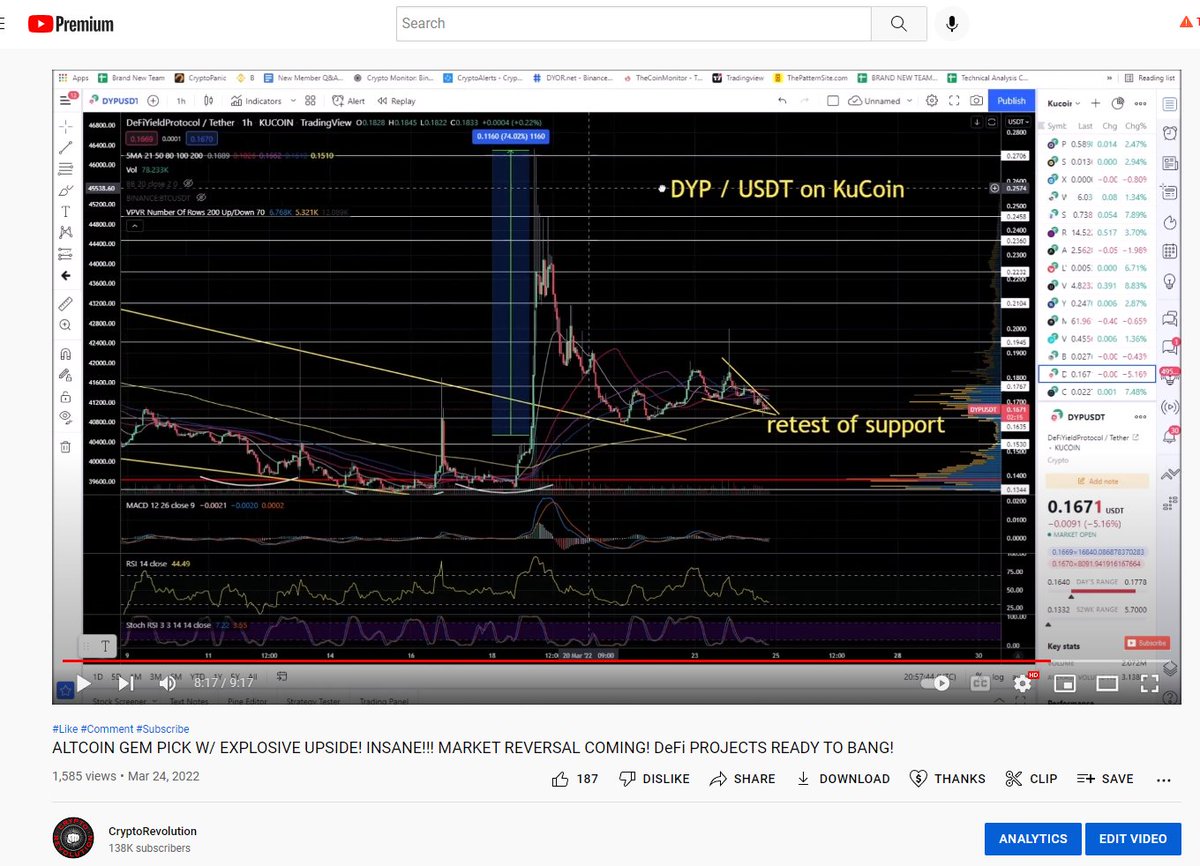Screen dimensions: 1200x866
Task: Click the red video progress bar
Action: [556, 661]
